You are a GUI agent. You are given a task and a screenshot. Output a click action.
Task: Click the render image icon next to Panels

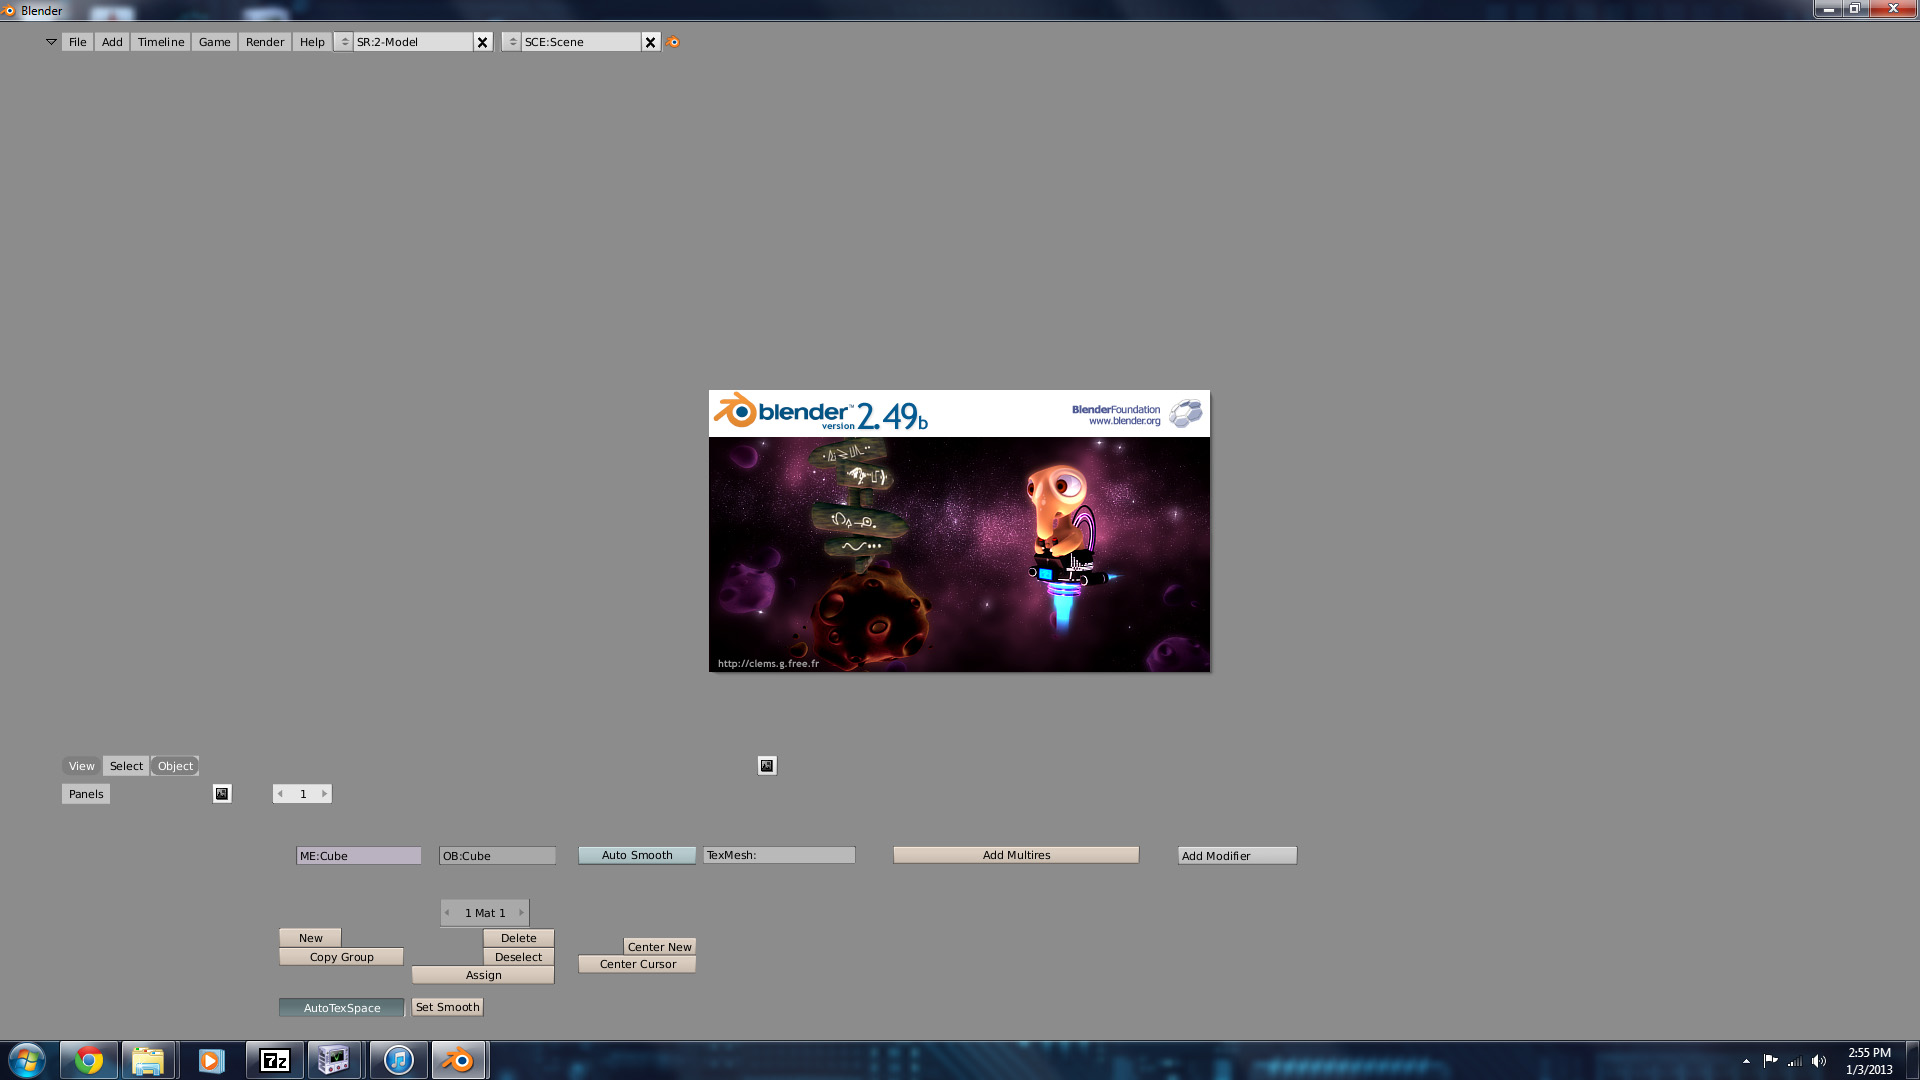point(222,794)
